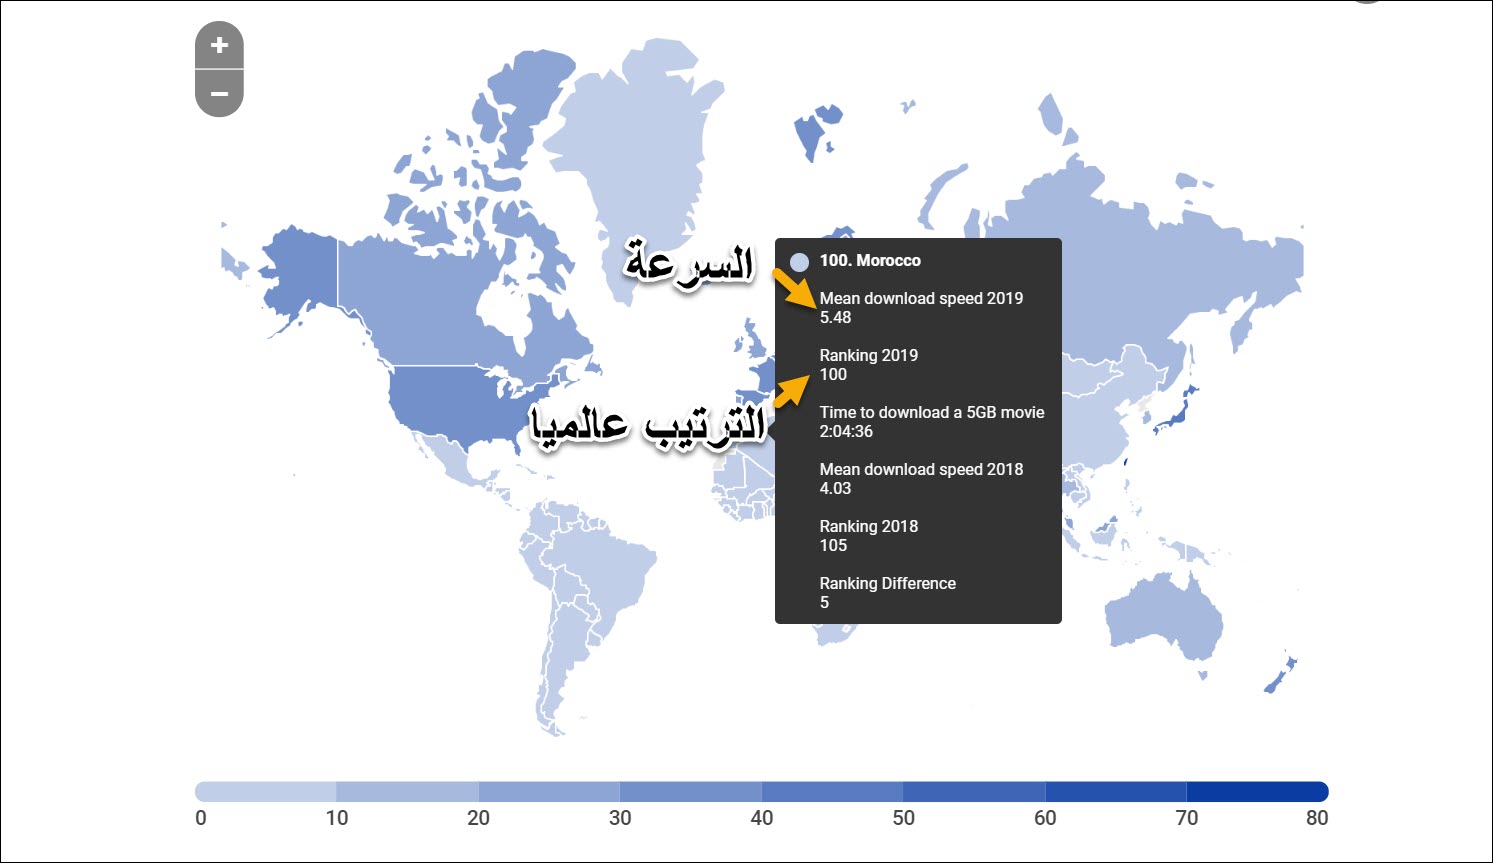The height and width of the screenshot is (863, 1493).
Task: Click the 0–10 lightest legend color segment
Action: click(x=266, y=792)
